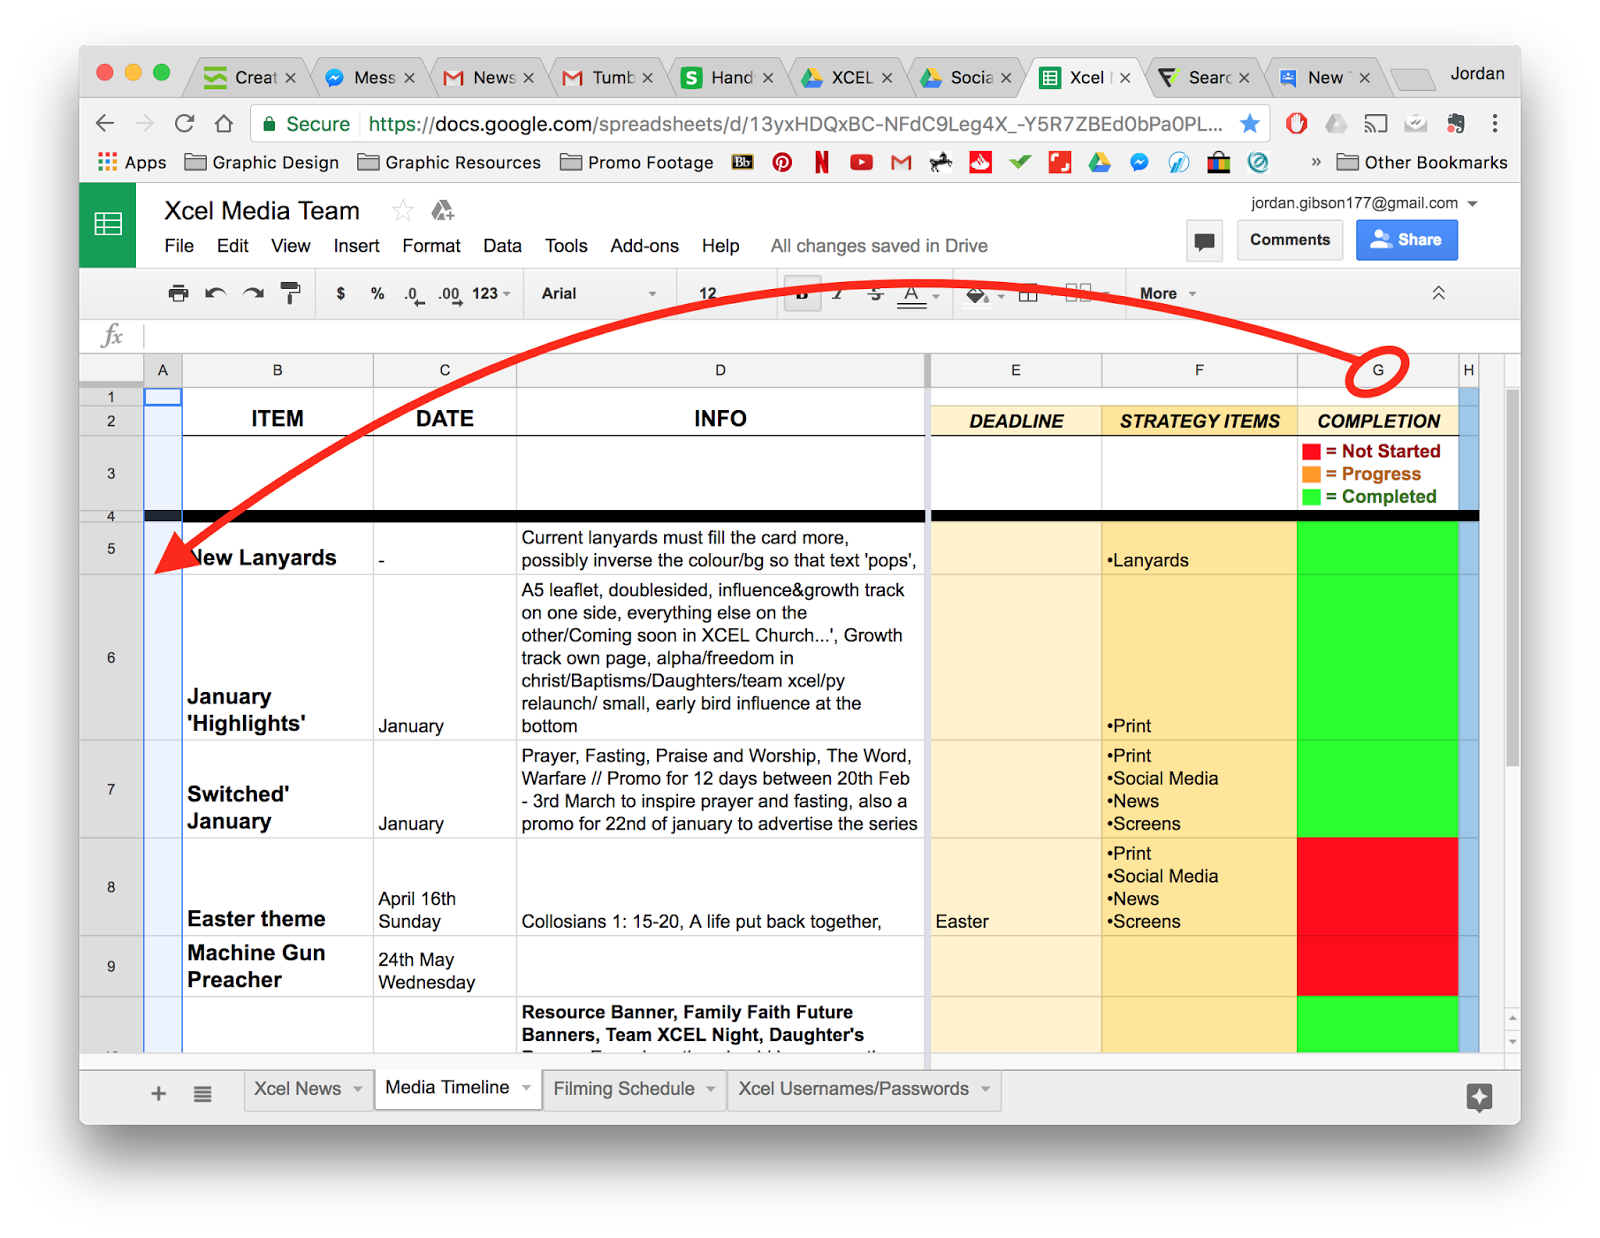The image size is (1600, 1238).
Task: Select the Paint format tool
Action: point(291,293)
